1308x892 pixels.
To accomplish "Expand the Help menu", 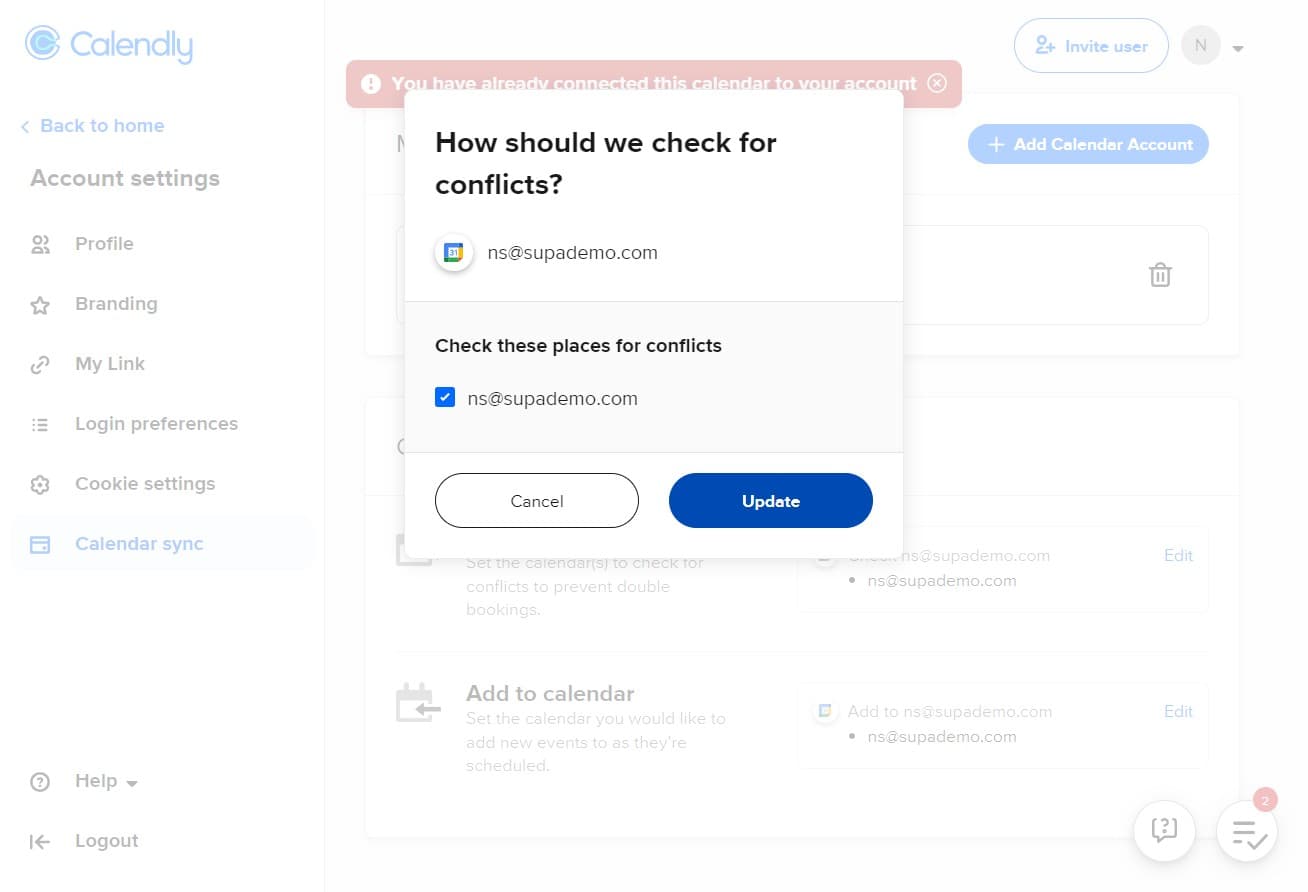I will (x=105, y=782).
